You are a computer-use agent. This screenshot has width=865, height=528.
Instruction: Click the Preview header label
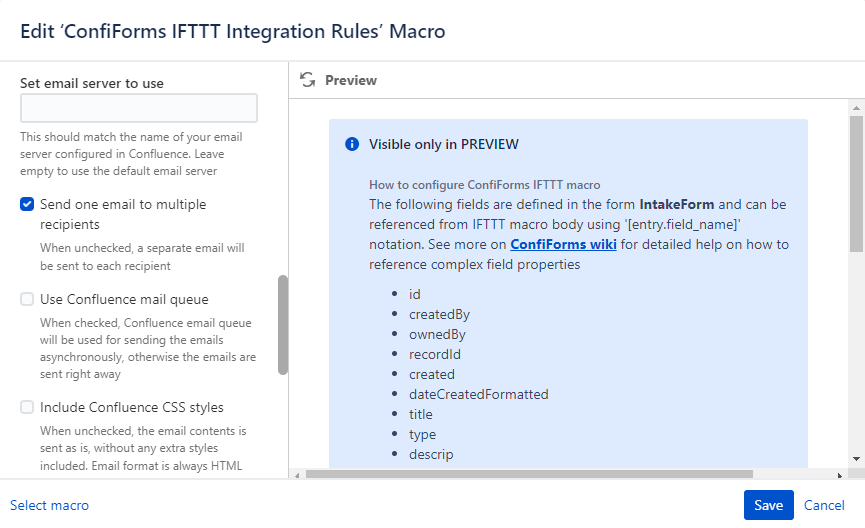point(351,80)
